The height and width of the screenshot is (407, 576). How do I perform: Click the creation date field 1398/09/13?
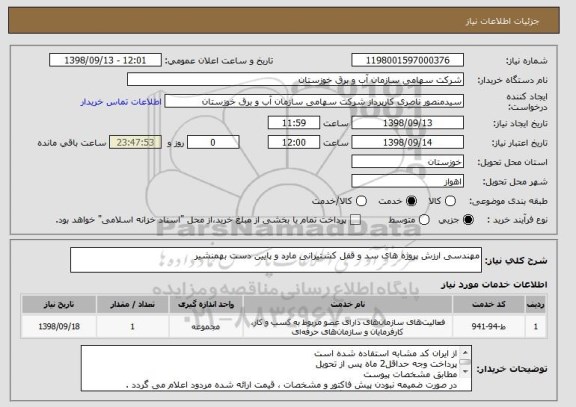tap(407, 123)
